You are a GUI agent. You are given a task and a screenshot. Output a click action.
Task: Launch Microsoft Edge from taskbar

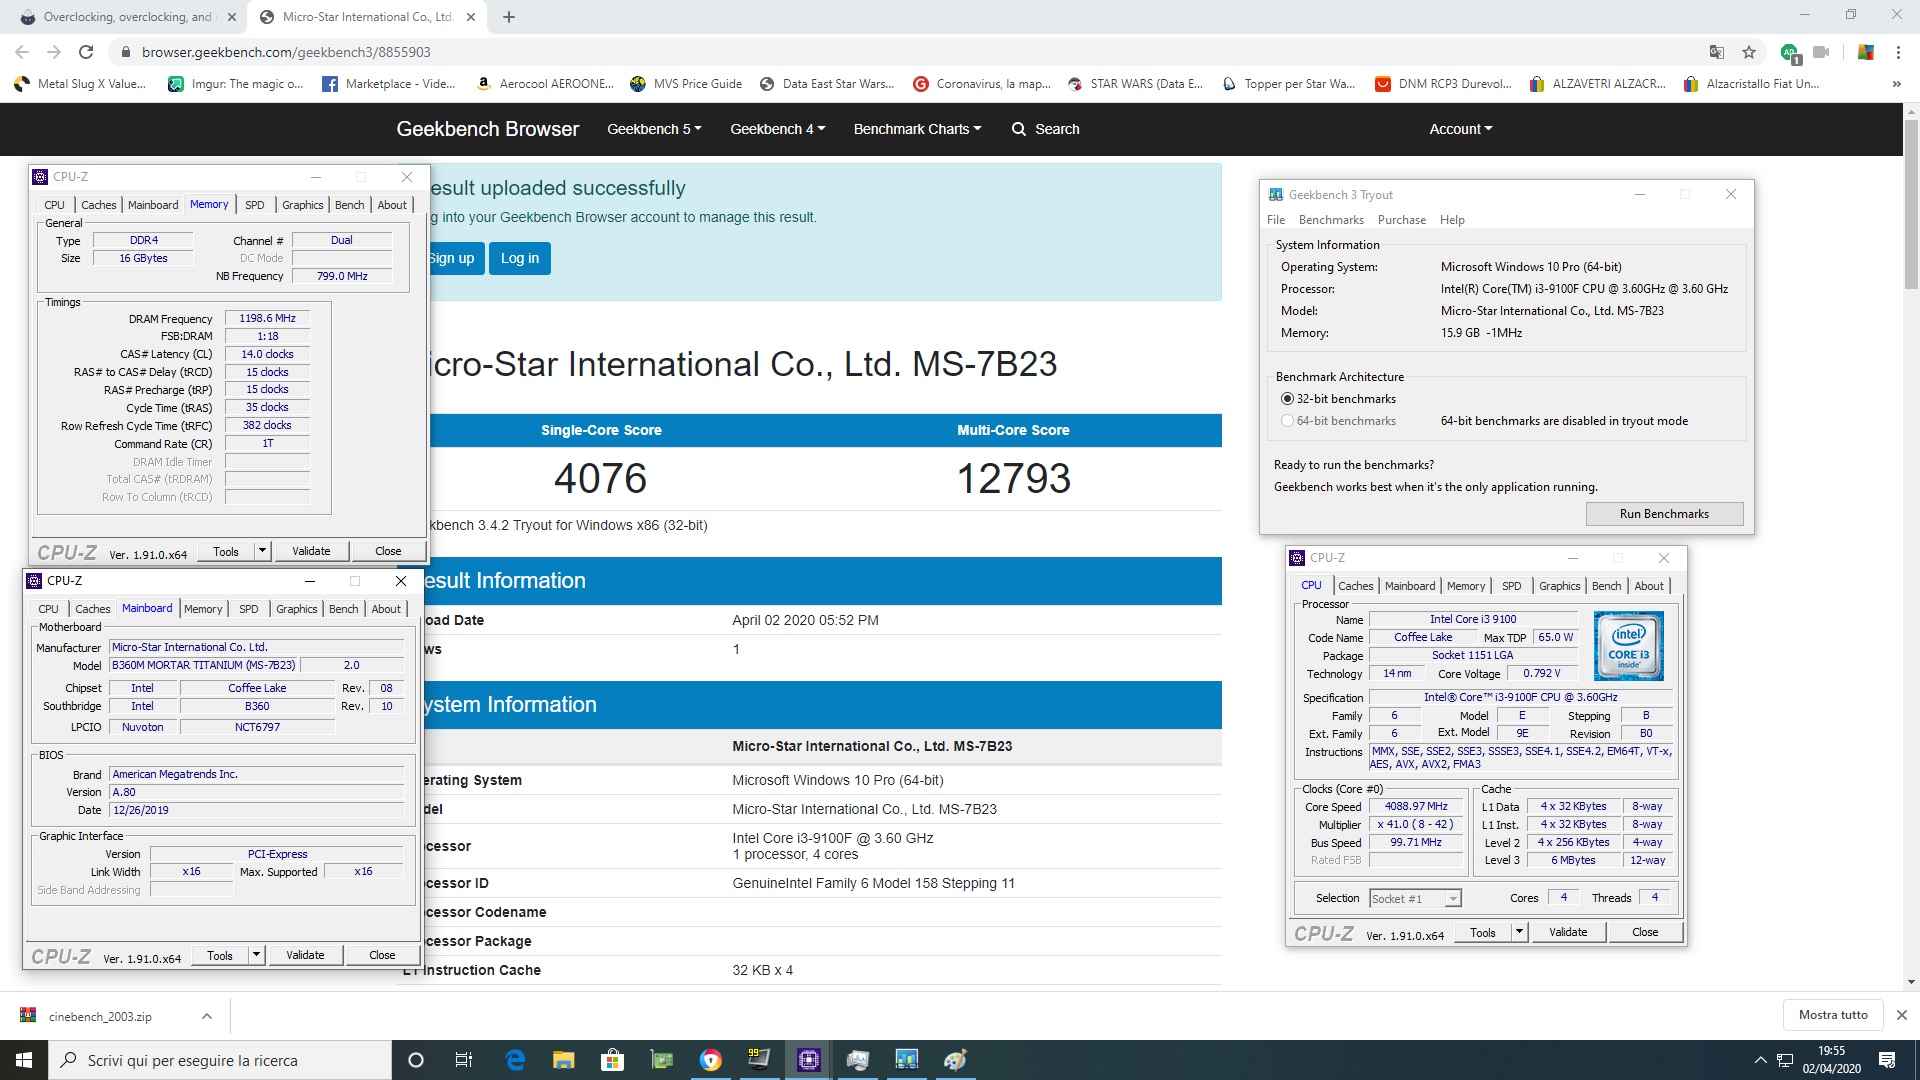pos(515,1060)
